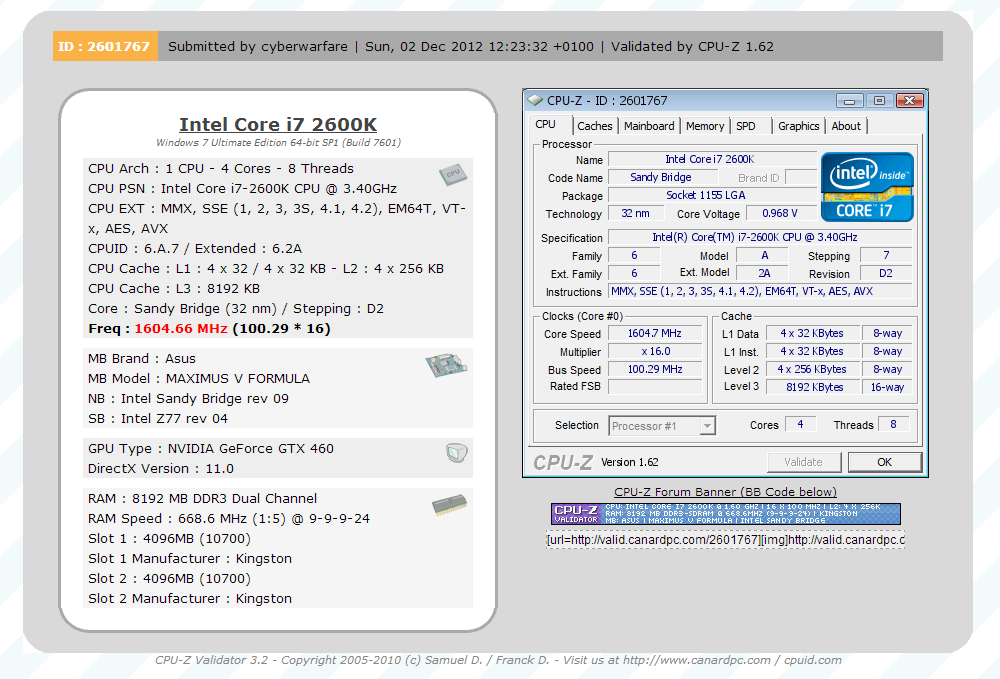Click the CPU-Z title bar app icon
The height and width of the screenshot is (679, 1000).
pos(535,100)
